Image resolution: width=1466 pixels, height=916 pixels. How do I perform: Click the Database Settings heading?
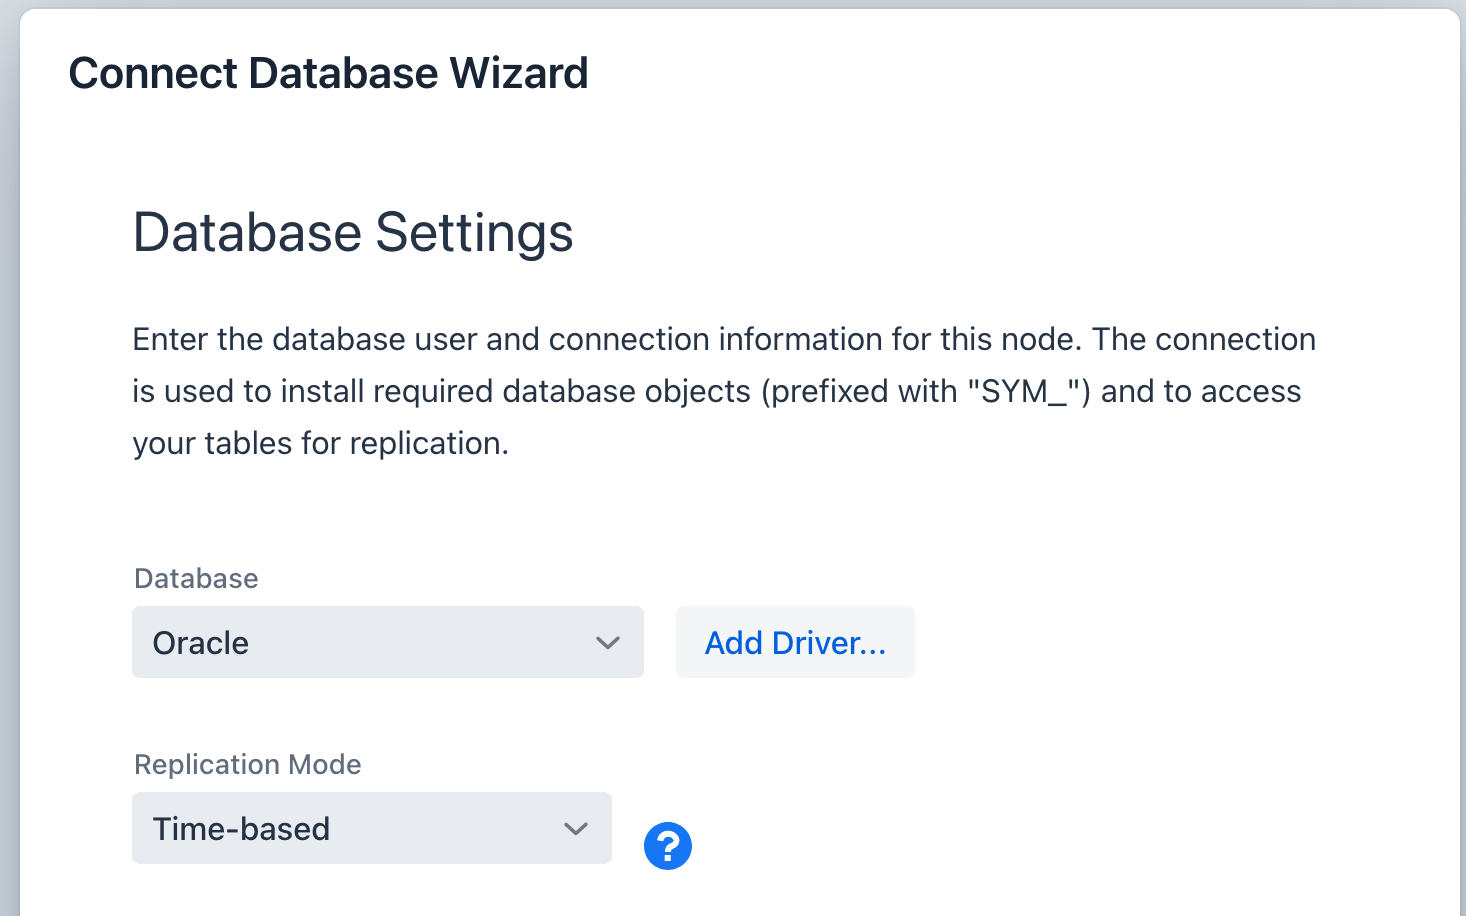click(353, 232)
